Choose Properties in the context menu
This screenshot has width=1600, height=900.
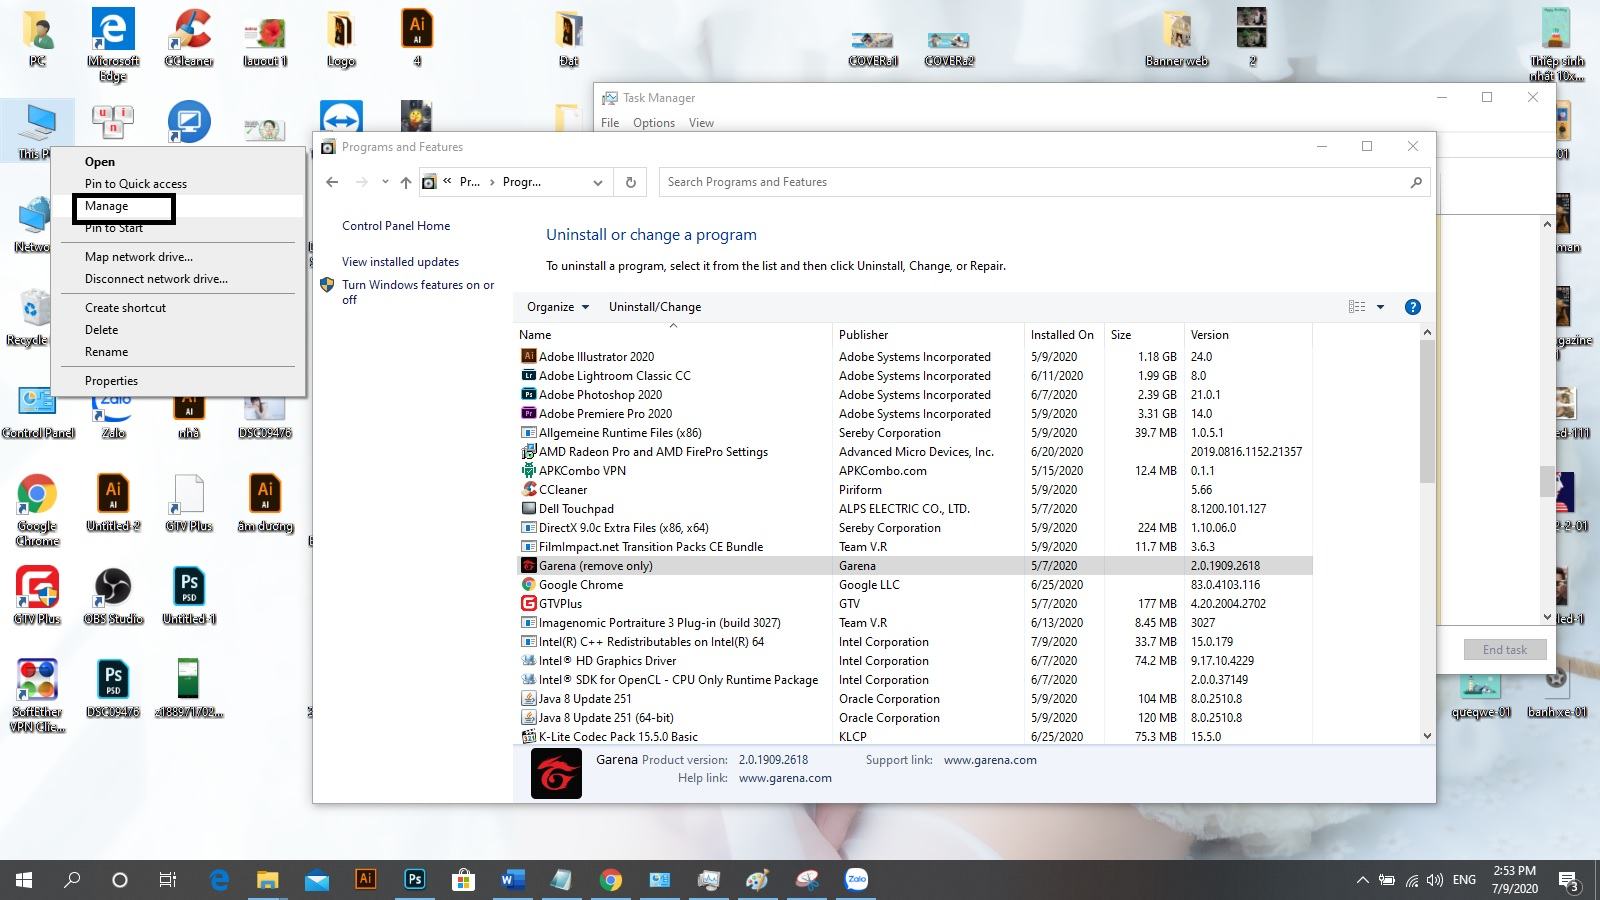[x=111, y=381]
